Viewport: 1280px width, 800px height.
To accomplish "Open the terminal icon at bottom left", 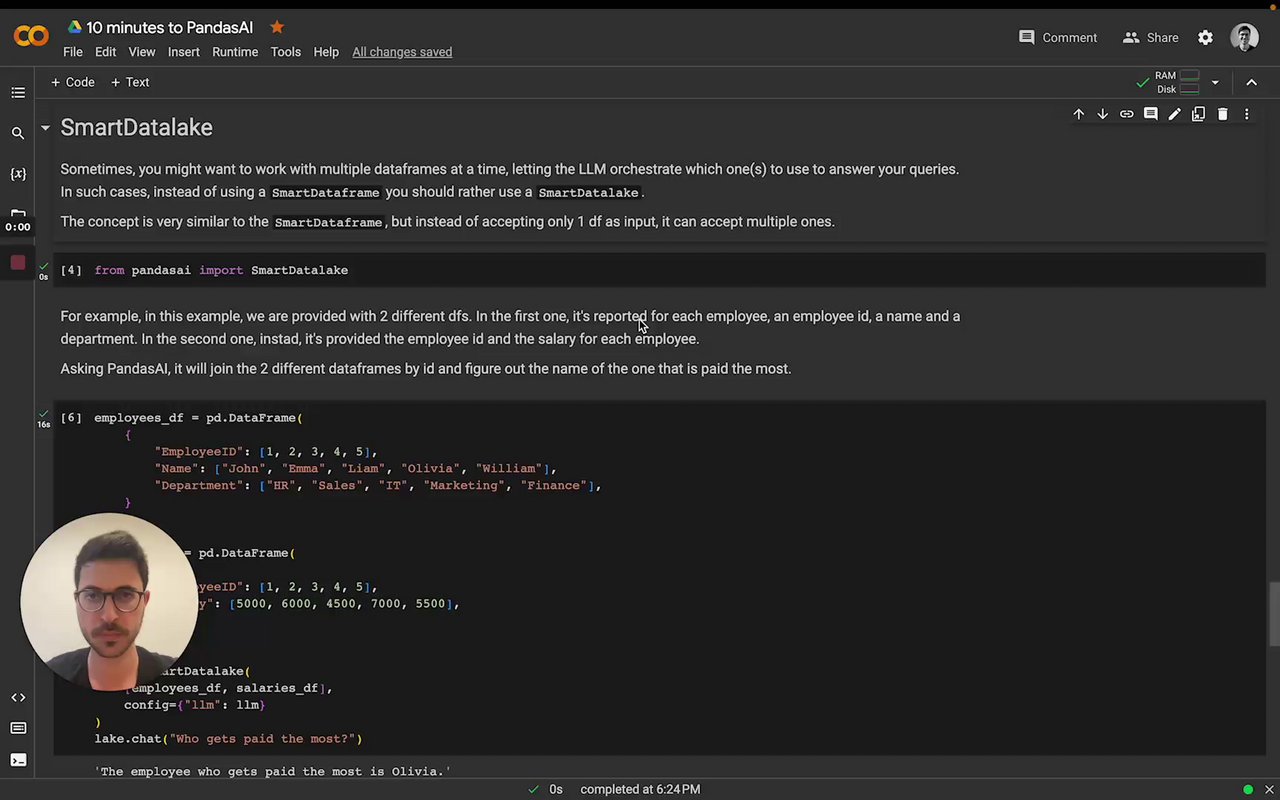I will pyautogui.click(x=18, y=760).
